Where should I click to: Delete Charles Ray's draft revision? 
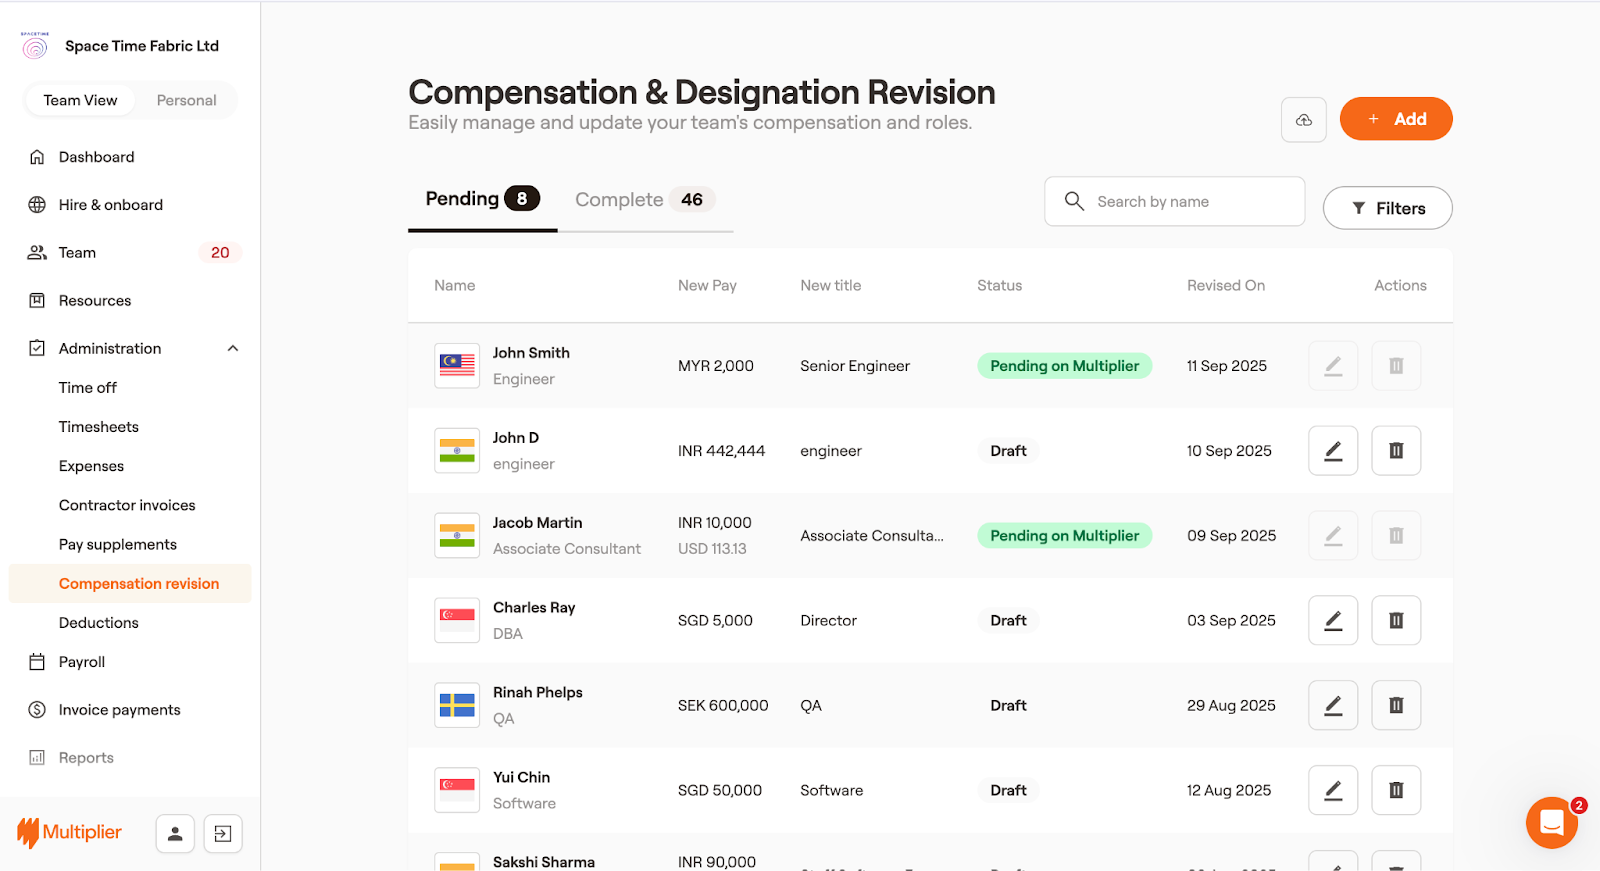click(x=1395, y=621)
